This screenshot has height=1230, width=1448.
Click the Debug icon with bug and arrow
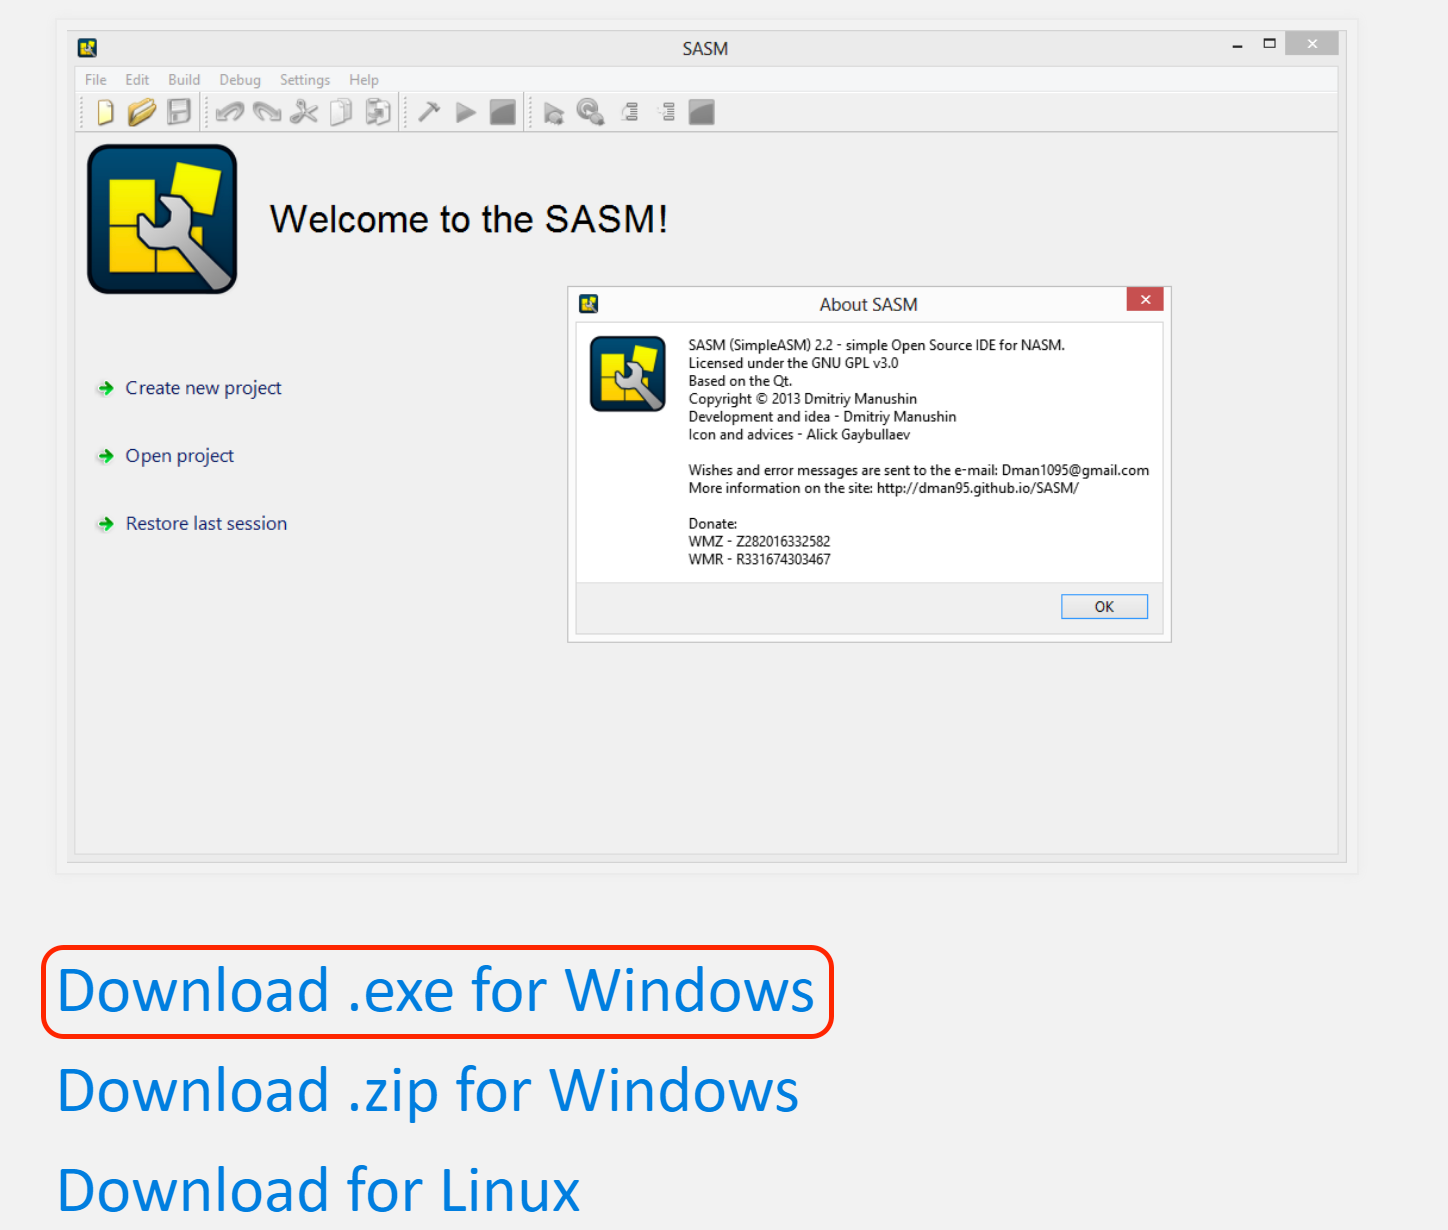[x=553, y=113]
